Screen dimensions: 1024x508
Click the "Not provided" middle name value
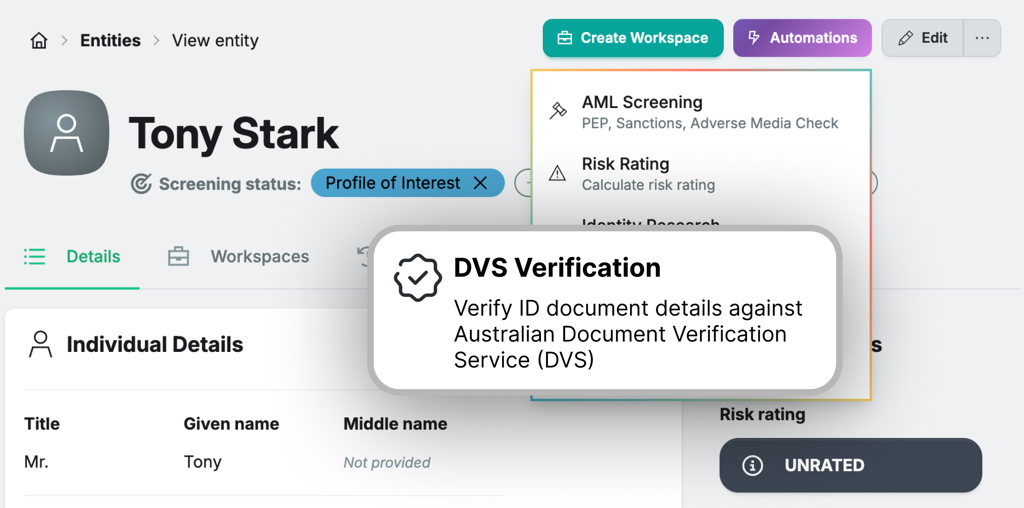tap(387, 463)
